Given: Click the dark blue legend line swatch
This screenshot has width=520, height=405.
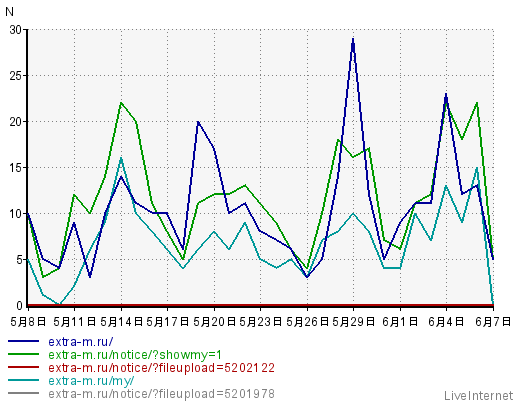Looking at the screenshot, I should 24,341.
